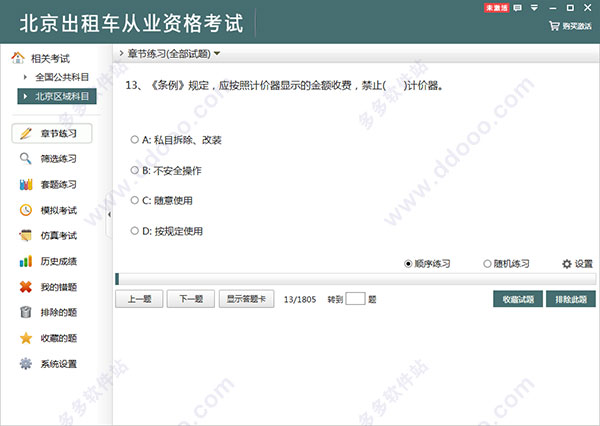
Task: Click the feedback chat bubble icon in title bar
Action: point(517,8)
